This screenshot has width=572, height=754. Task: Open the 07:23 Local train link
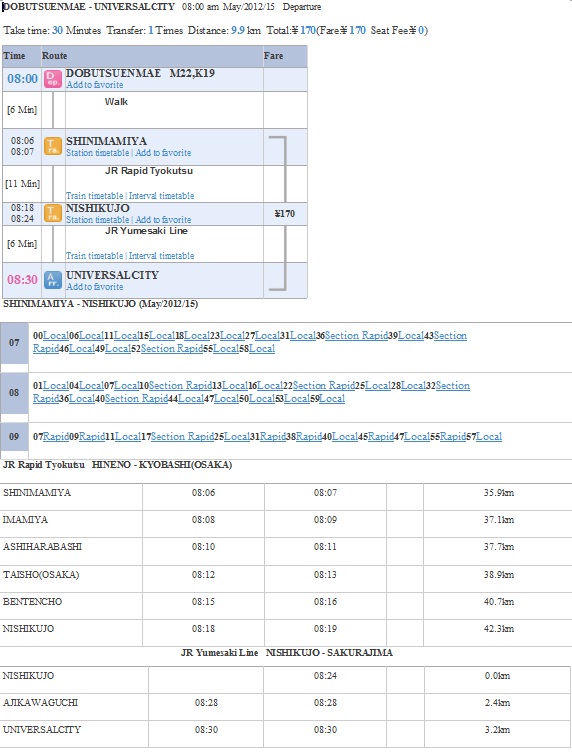click(x=233, y=336)
